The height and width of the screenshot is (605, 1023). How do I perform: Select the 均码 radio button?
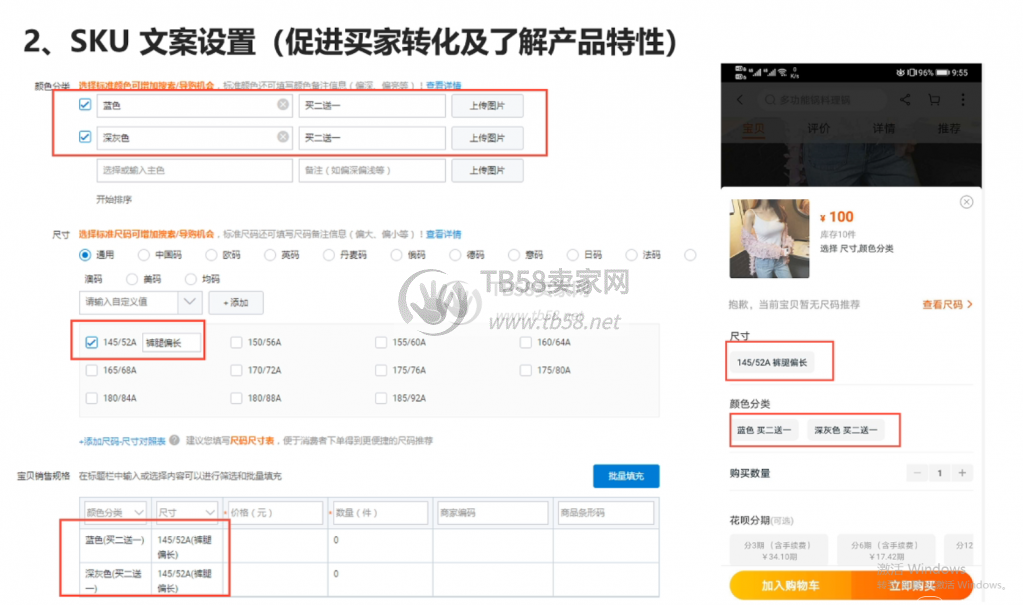pos(191,279)
